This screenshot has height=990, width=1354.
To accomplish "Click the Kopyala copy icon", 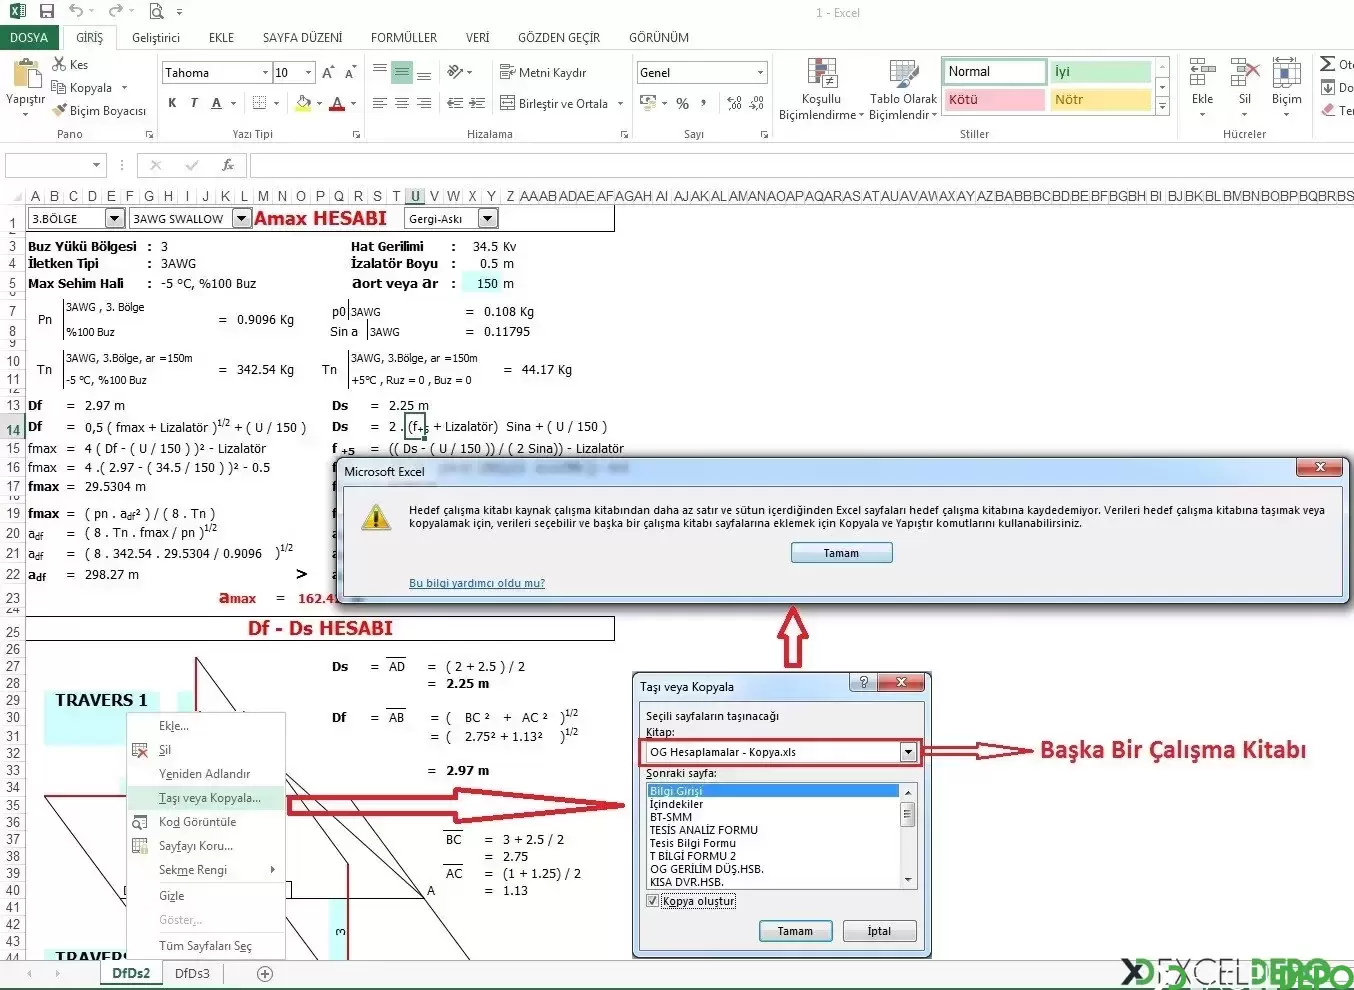I will click(x=59, y=88).
